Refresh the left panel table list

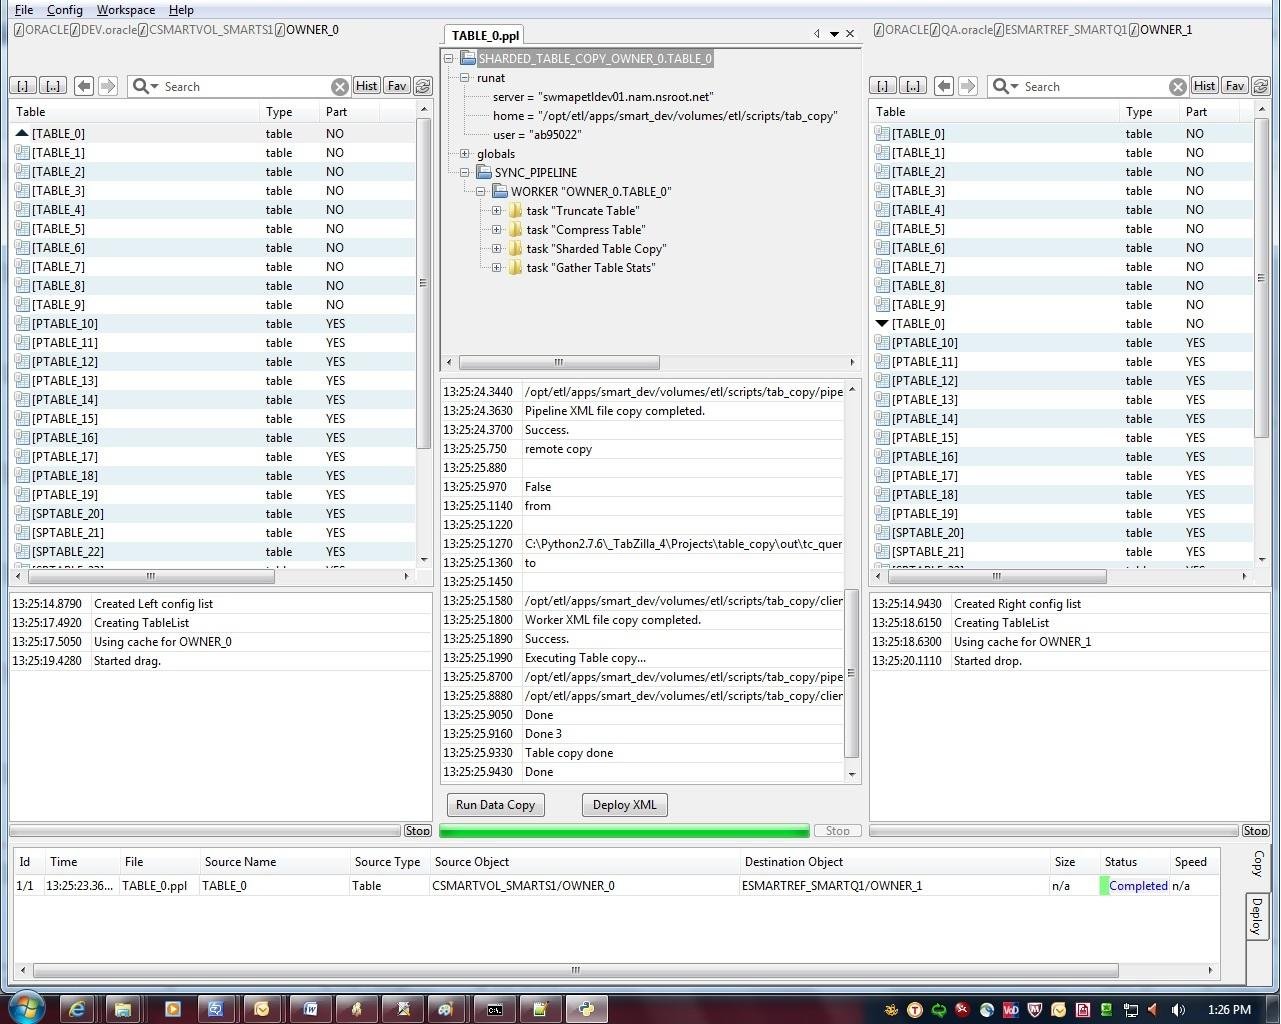(x=422, y=86)
